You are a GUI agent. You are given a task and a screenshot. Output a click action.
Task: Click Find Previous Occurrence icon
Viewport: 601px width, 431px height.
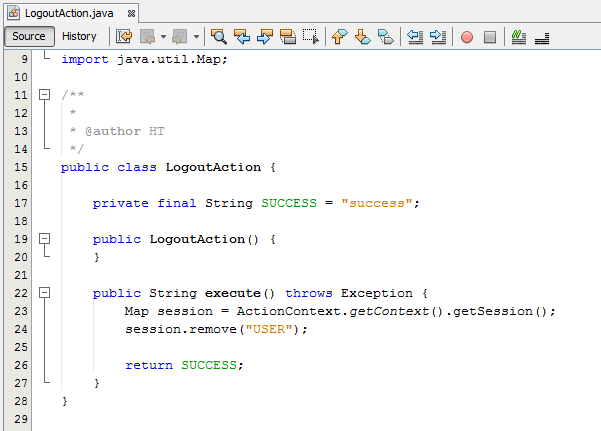(242, 37)
